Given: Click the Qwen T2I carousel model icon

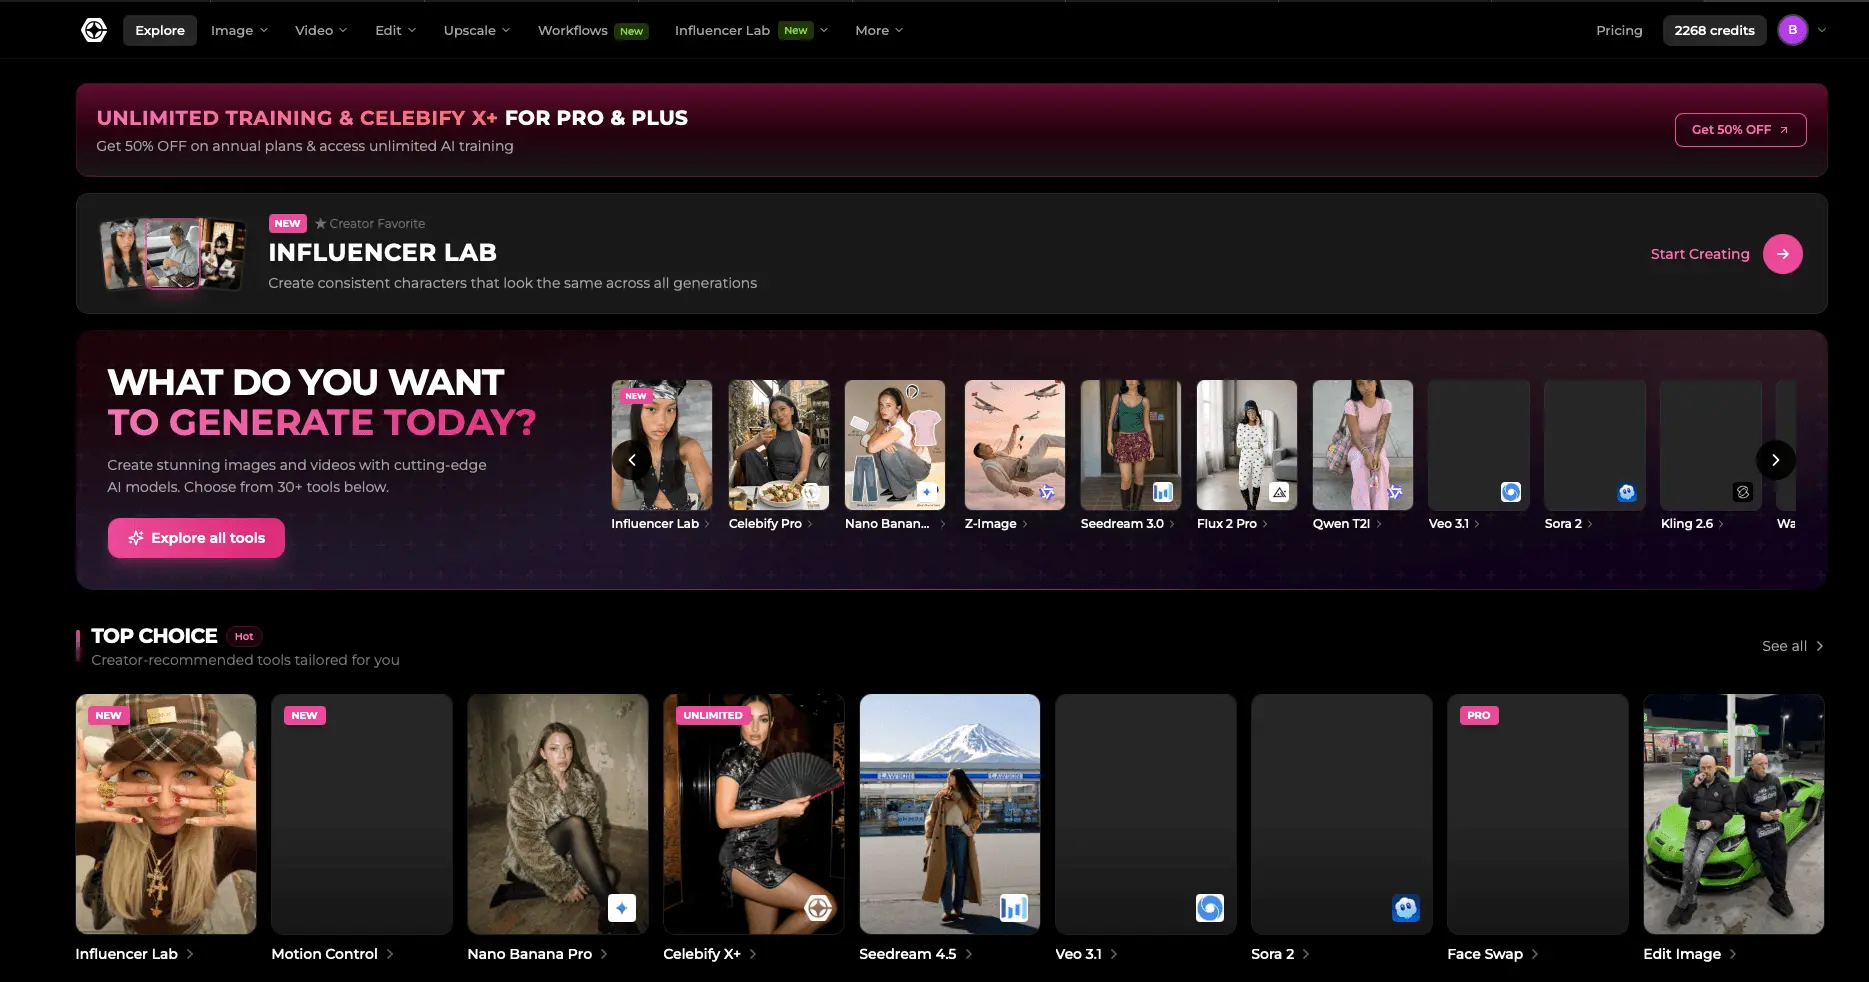Looking at the screenshot, I should tap(1395, 492).
